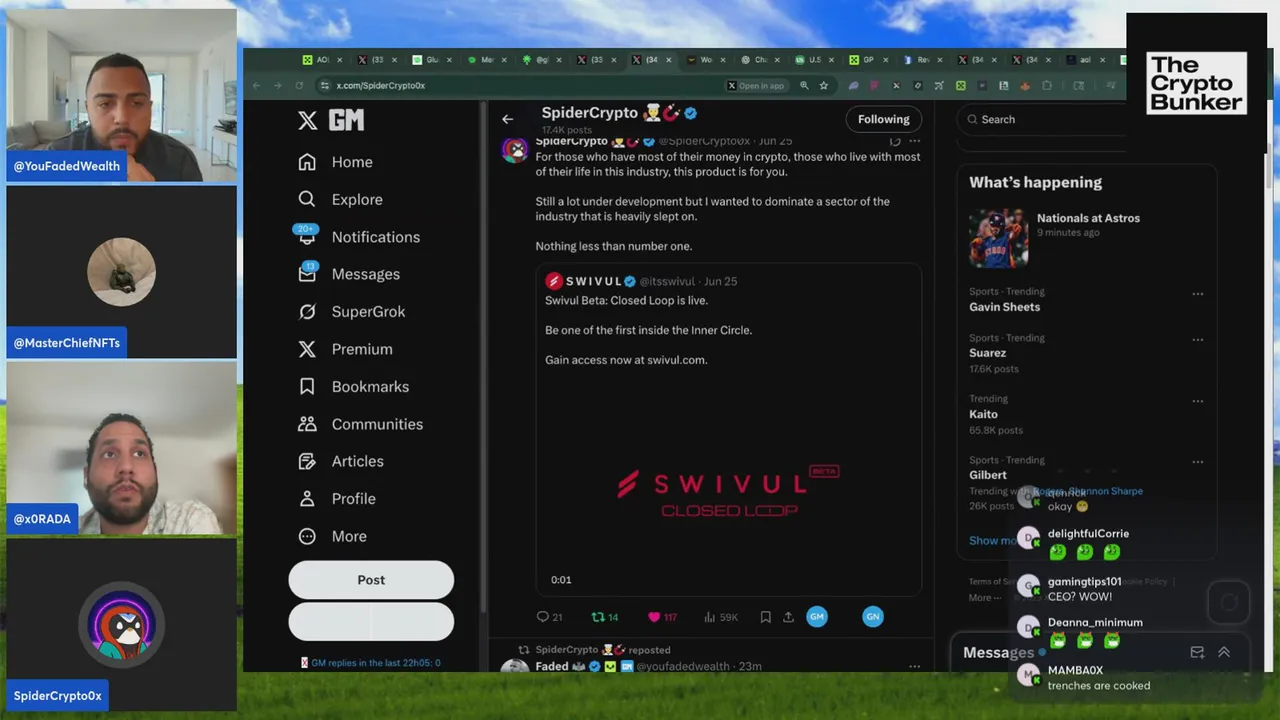This screenshot has width=1280, height=720.
Task: Switch to the U.S browser tab
Action: pos(814,60)
